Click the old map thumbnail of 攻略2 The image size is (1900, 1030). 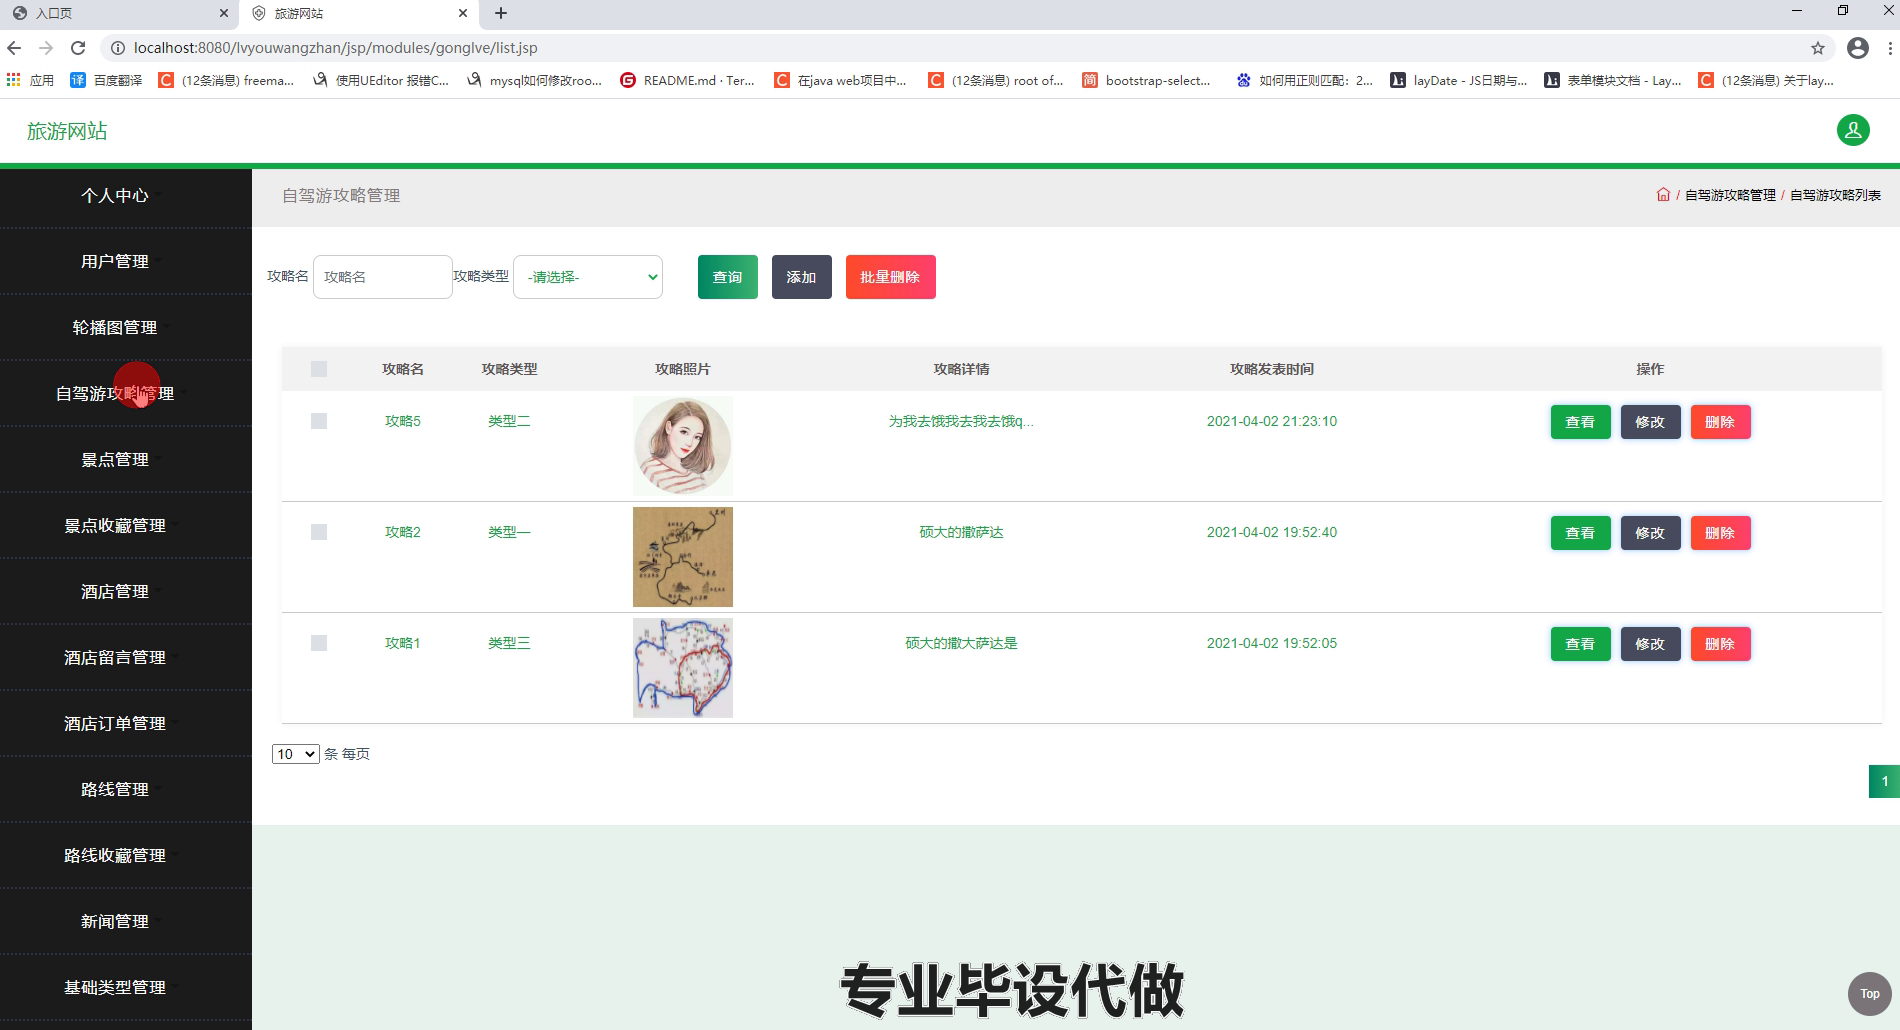click(x=683, y=557)
